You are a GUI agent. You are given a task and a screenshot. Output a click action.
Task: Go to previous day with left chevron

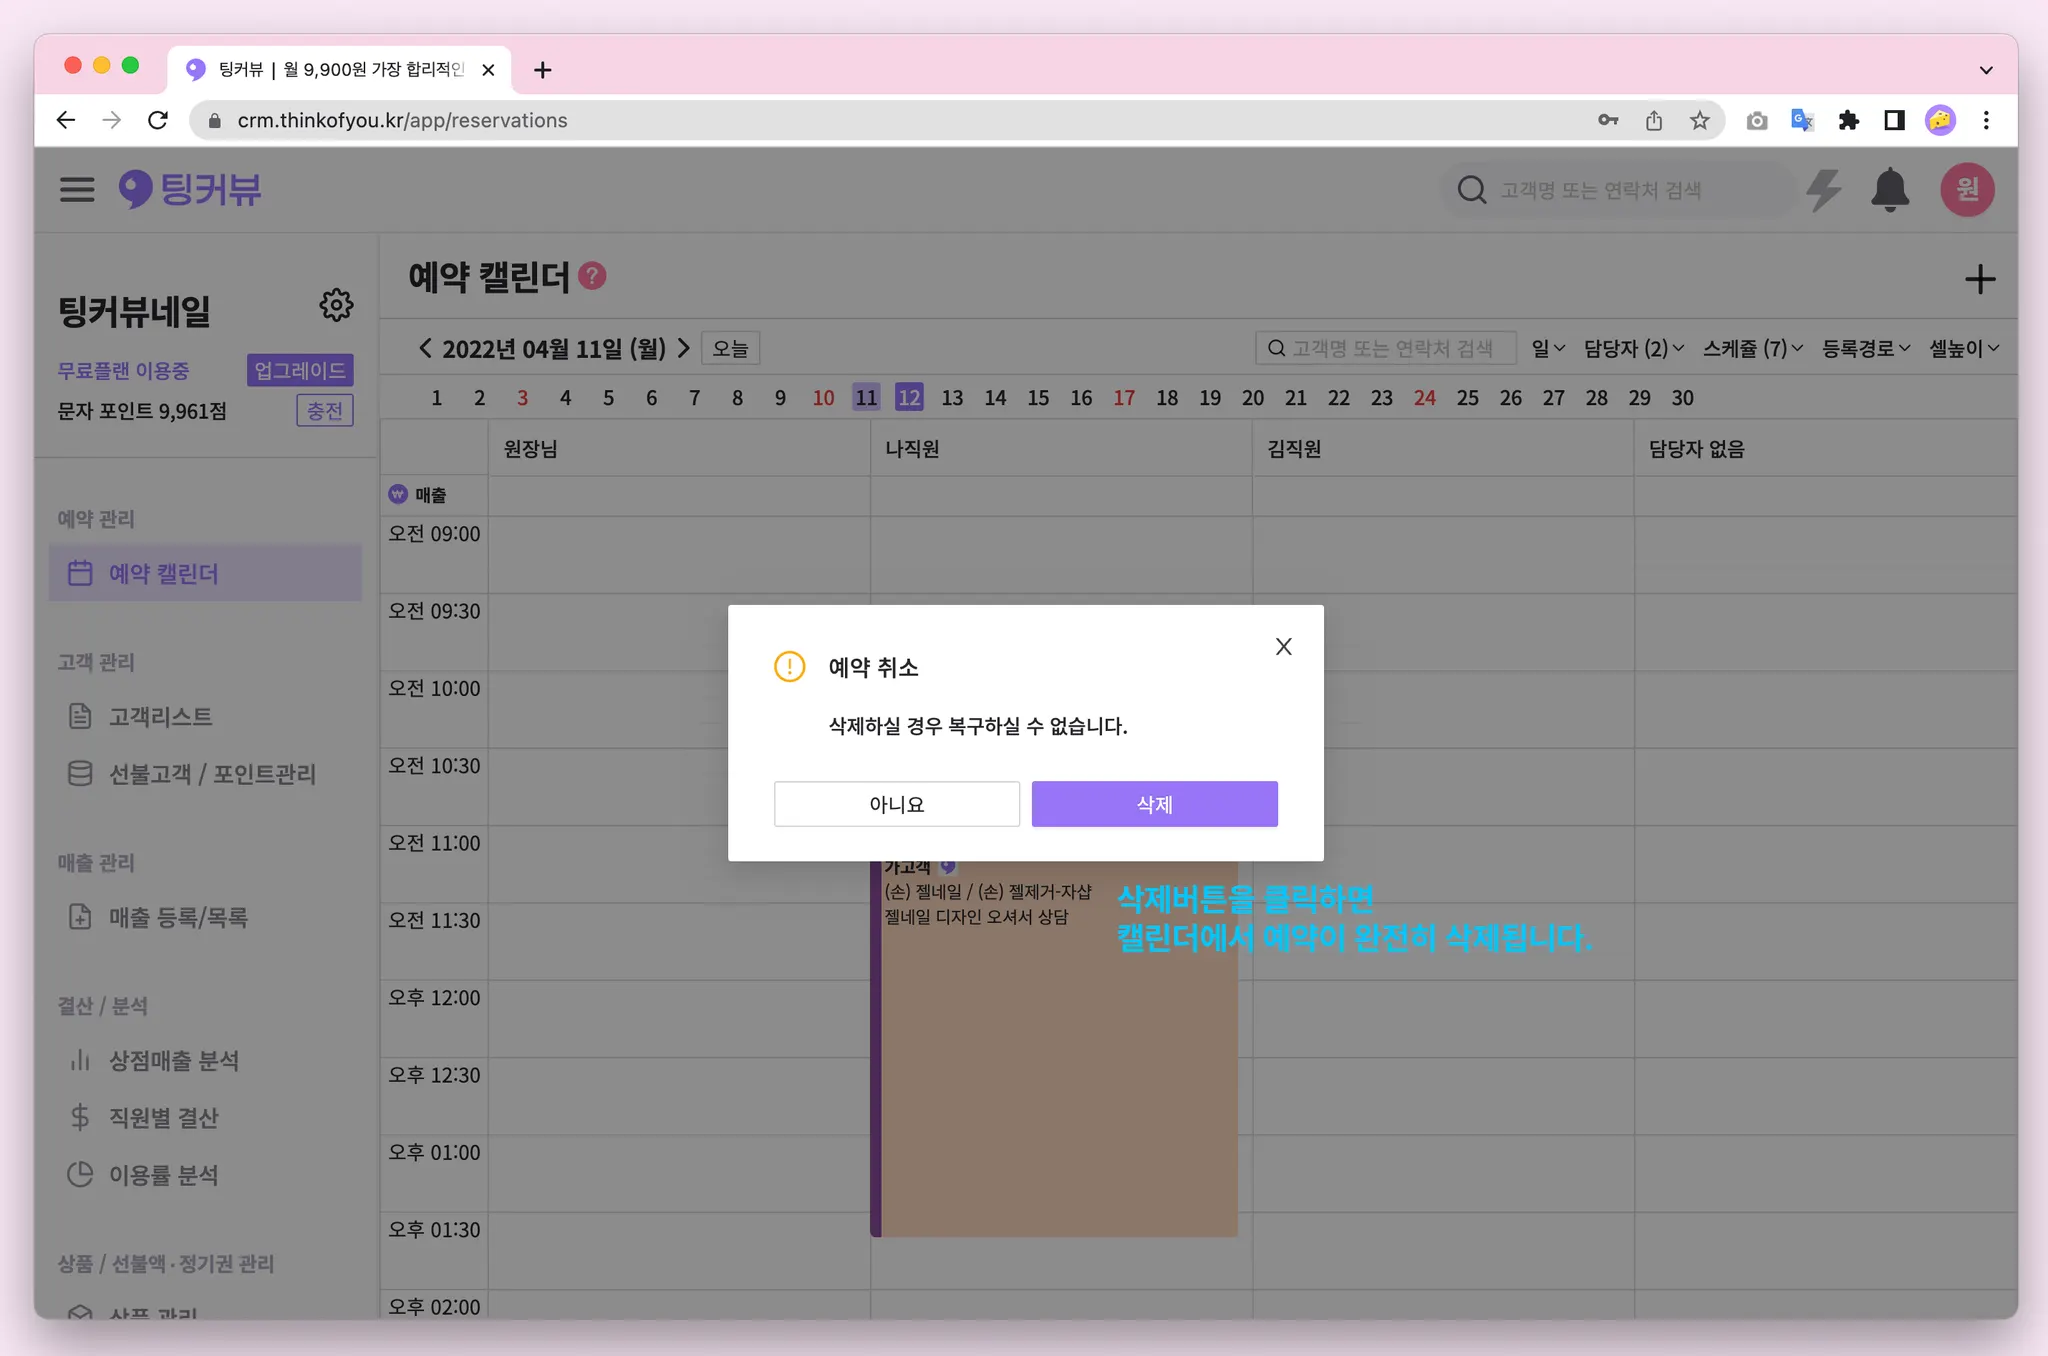coord(425,348)
